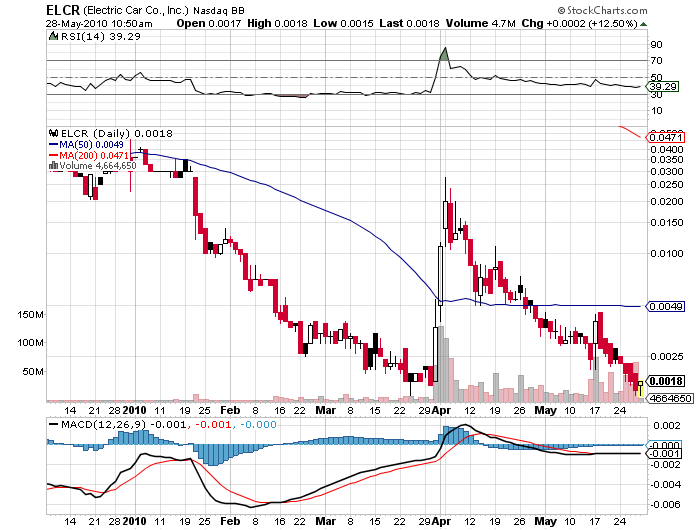Click the StockCharts.com watermark link
Viewport: 700px width, 530px height.
(x=602, y=10)
